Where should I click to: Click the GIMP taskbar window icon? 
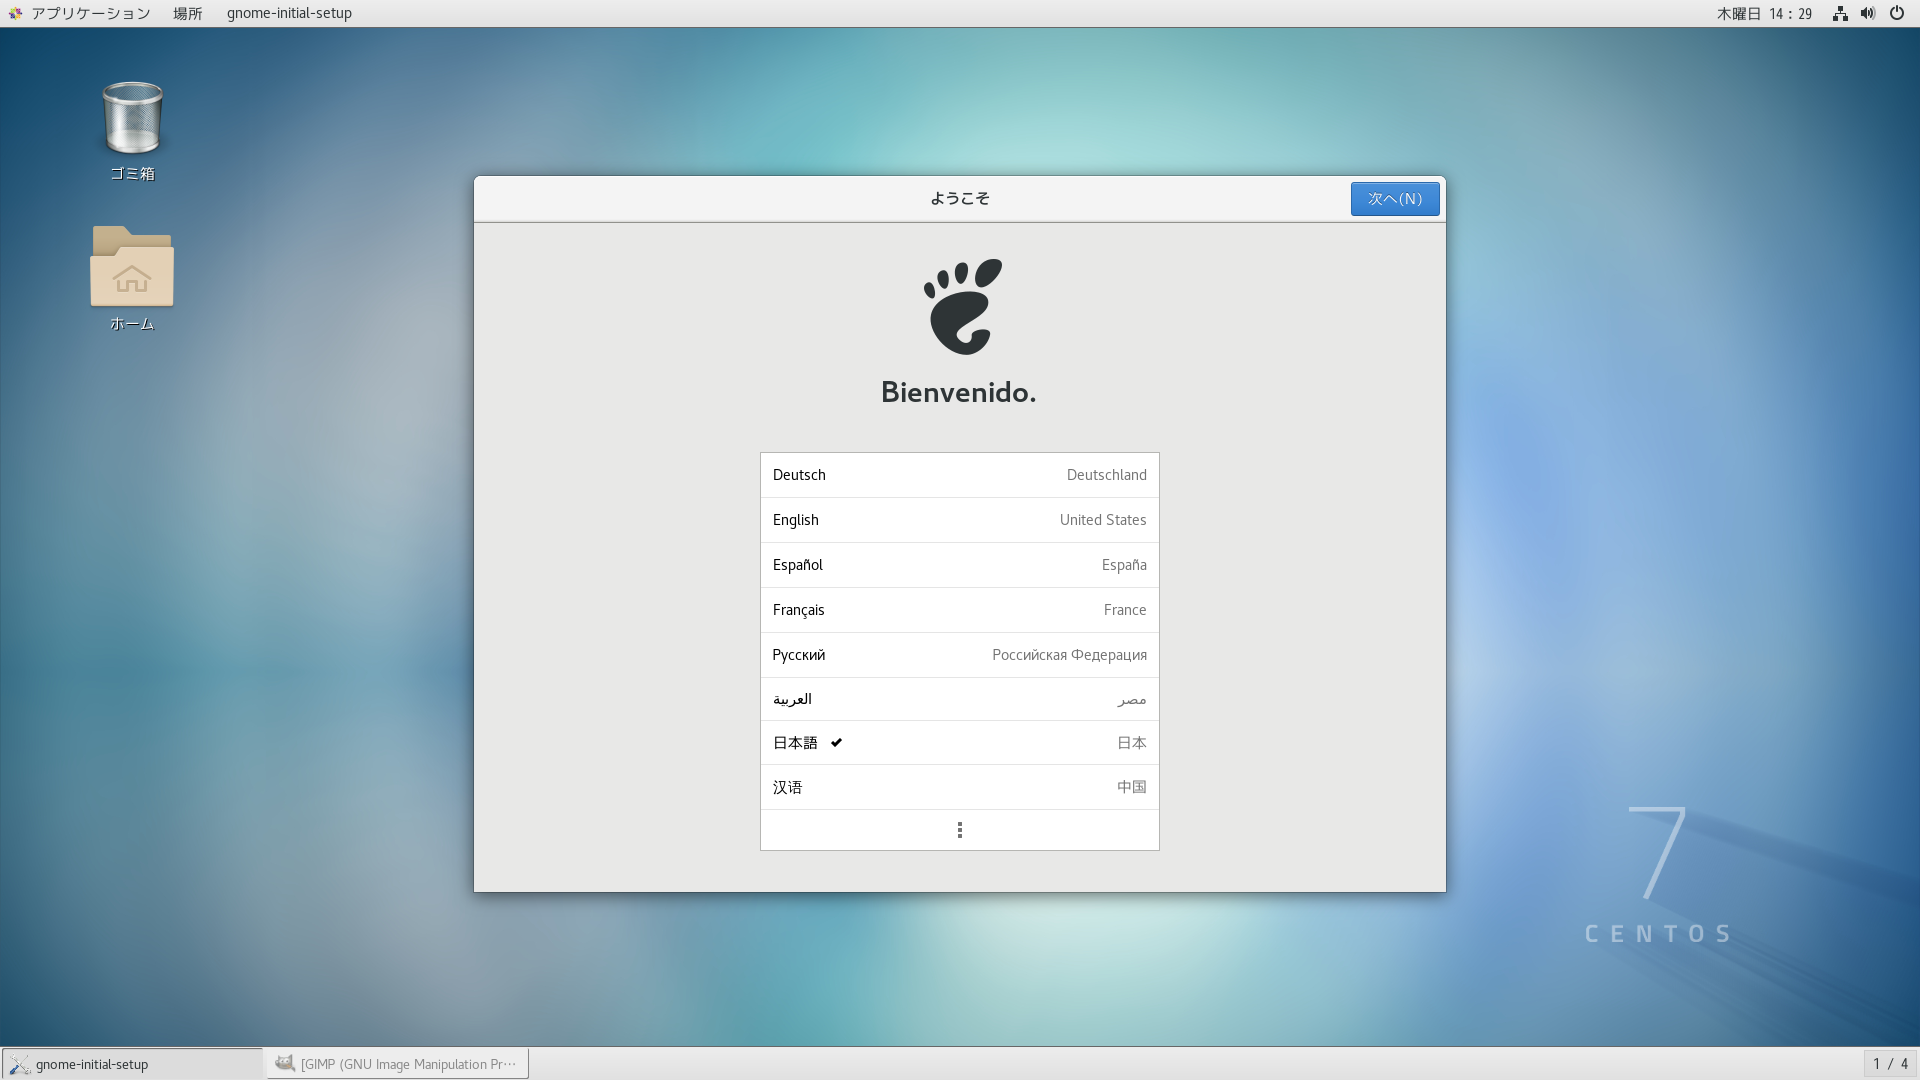coord(285,1063)
